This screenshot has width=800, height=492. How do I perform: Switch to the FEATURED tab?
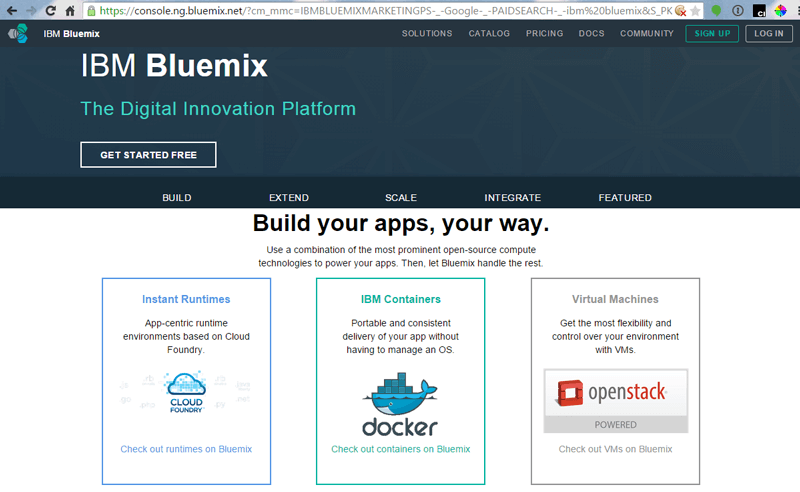coord(625,198)
